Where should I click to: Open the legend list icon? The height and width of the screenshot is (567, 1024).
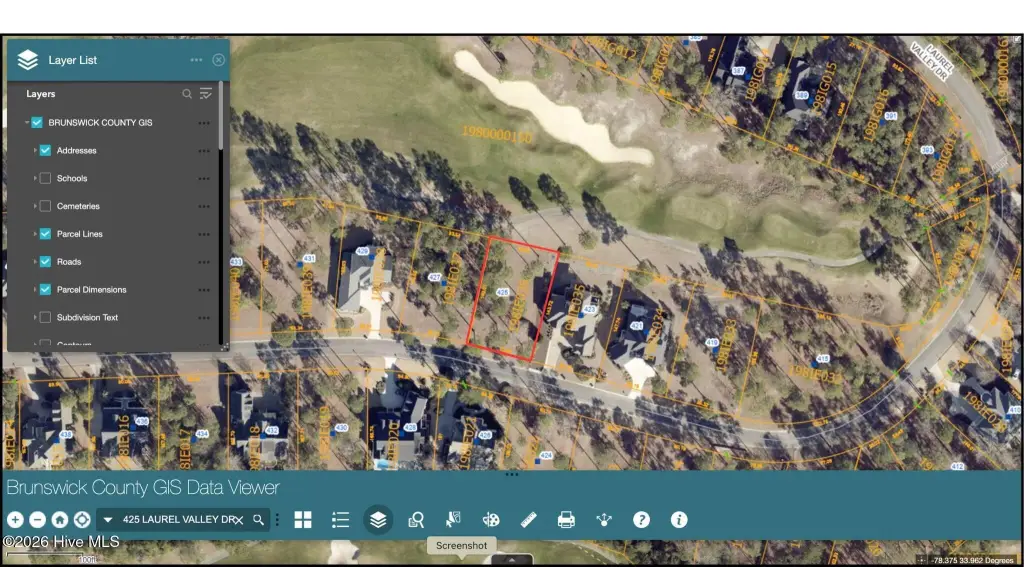click(340, 520)
